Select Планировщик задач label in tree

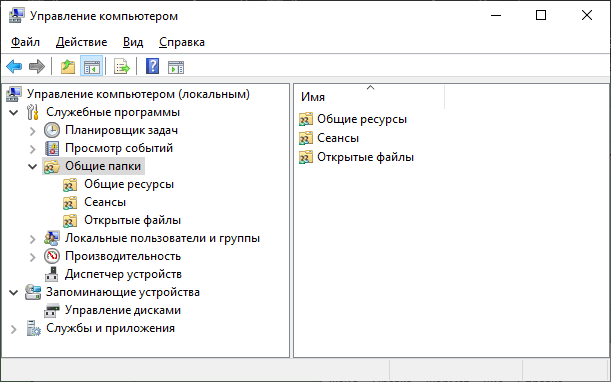[x=122, y=130]
